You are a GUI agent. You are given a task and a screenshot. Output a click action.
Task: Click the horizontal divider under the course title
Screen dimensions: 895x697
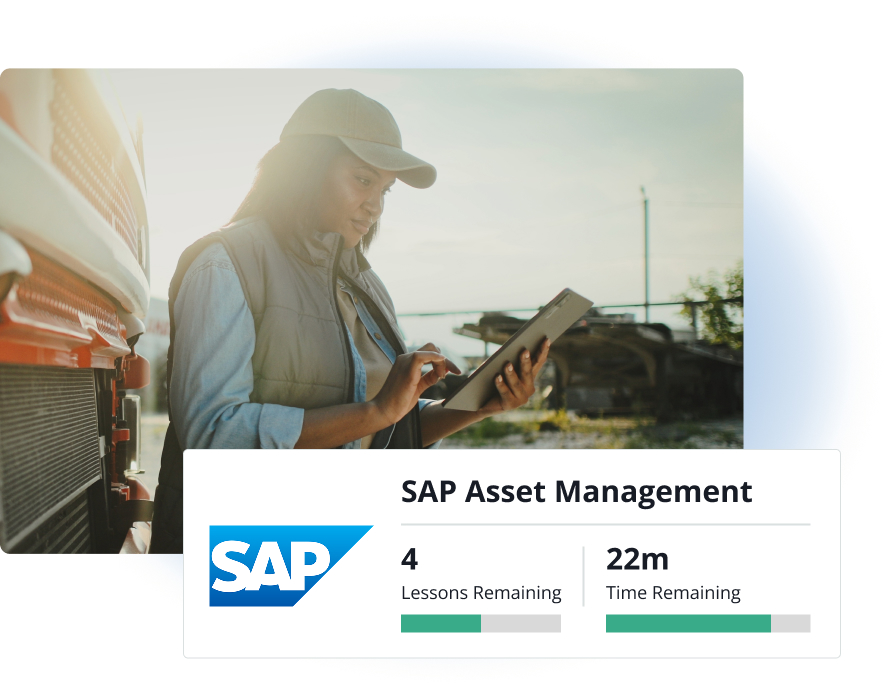[x=605, y=524]
